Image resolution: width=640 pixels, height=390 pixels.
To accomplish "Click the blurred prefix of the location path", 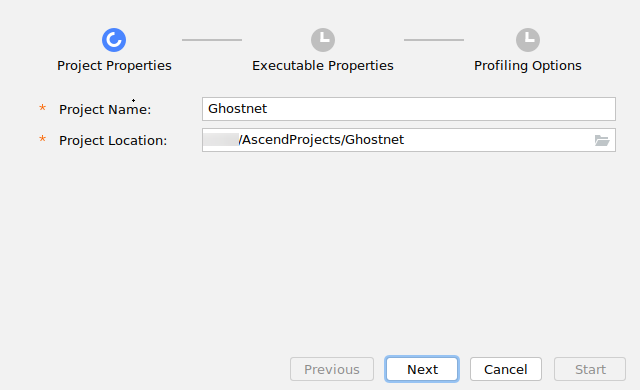I will click(x=221, y=140).
